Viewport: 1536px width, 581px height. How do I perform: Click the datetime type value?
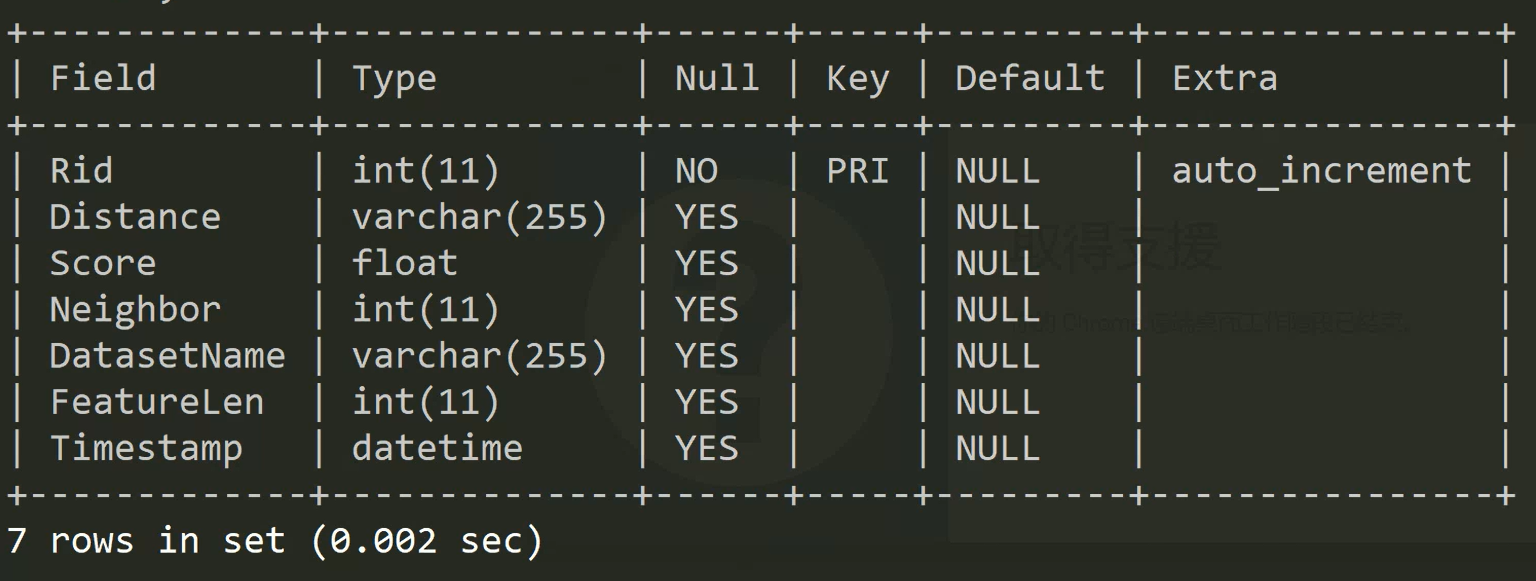(437, 448)
